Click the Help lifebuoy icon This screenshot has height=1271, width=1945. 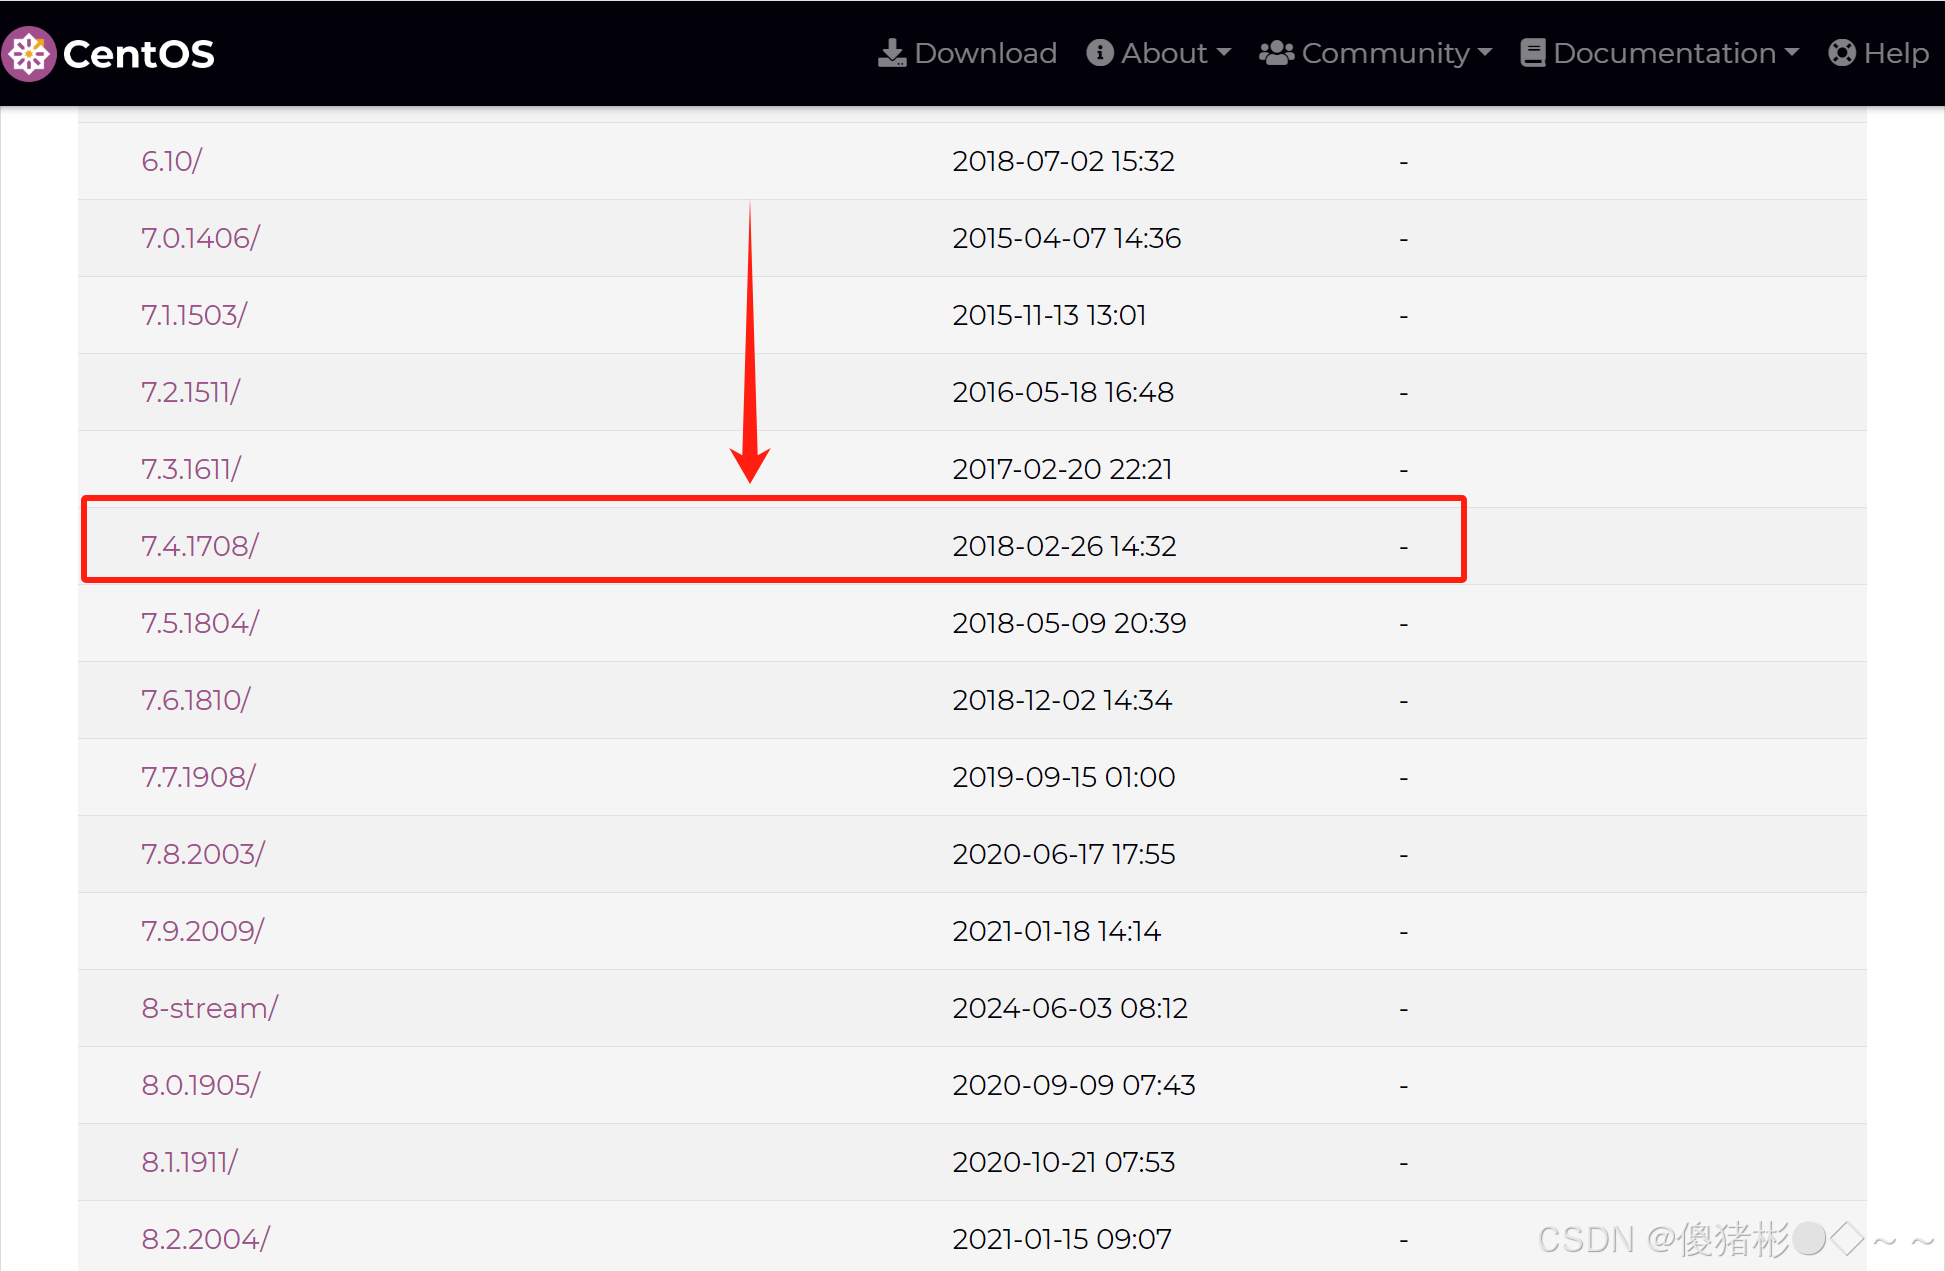coord(1841,53)
